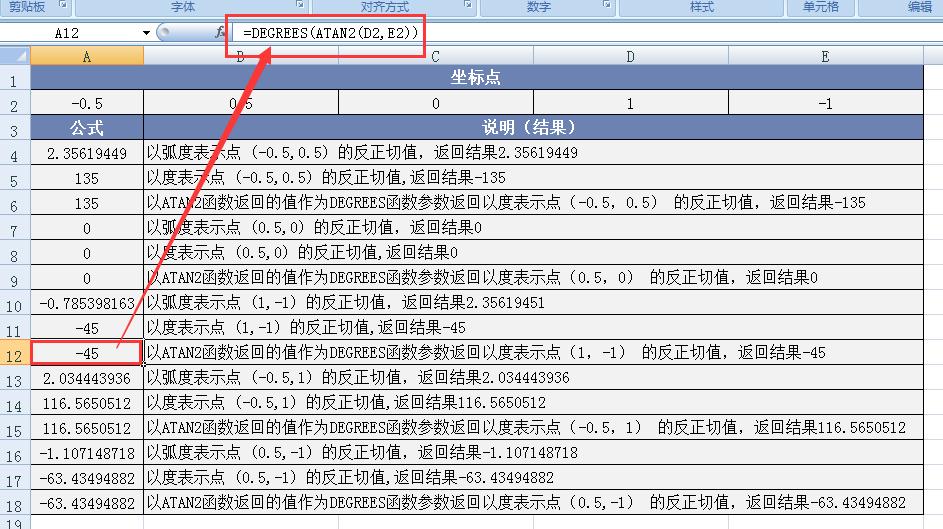Select cell A18 showing -63.43494882
Viewport: 943px width, 529px height.
(x=87, y=503)
